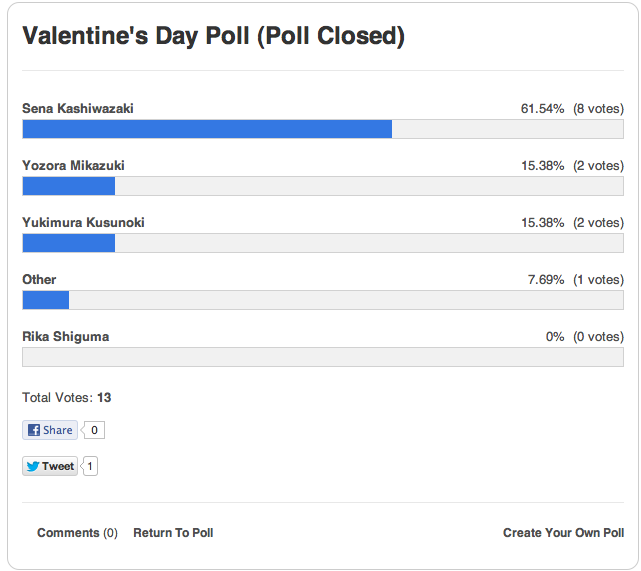Click the Facebook share count box
Screen dimensions: 641x571
[x=94, y=430]
